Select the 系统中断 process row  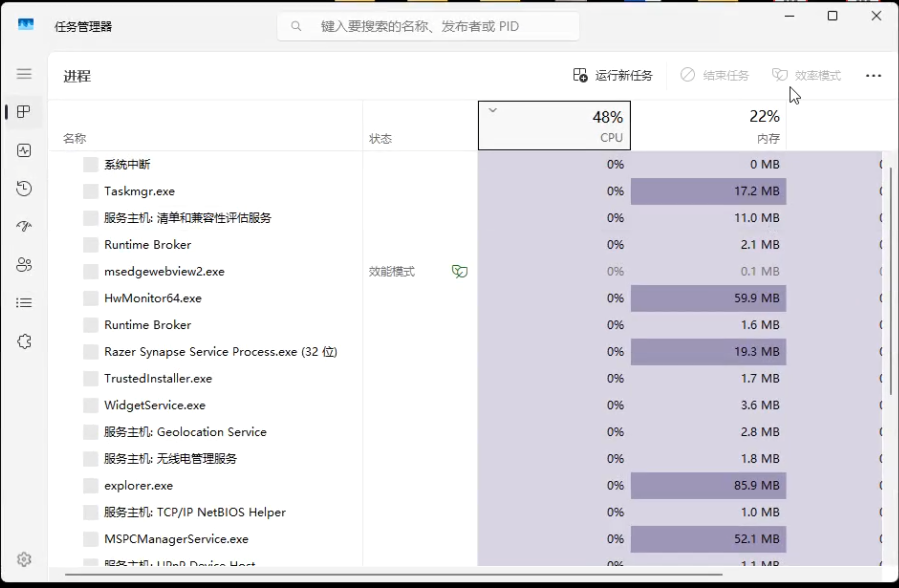click(466, 164)
